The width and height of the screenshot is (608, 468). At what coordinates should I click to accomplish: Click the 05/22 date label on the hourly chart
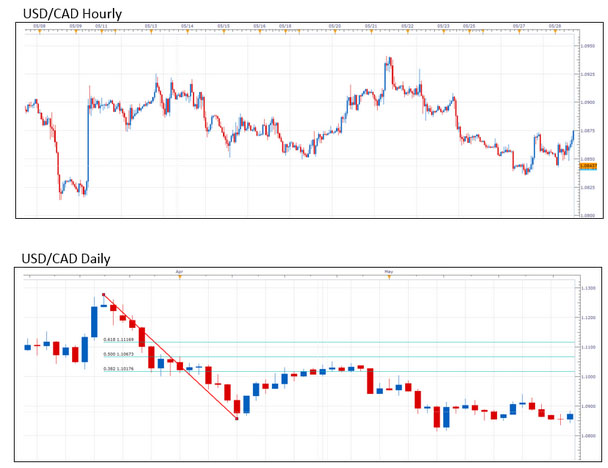click(407, 26)
